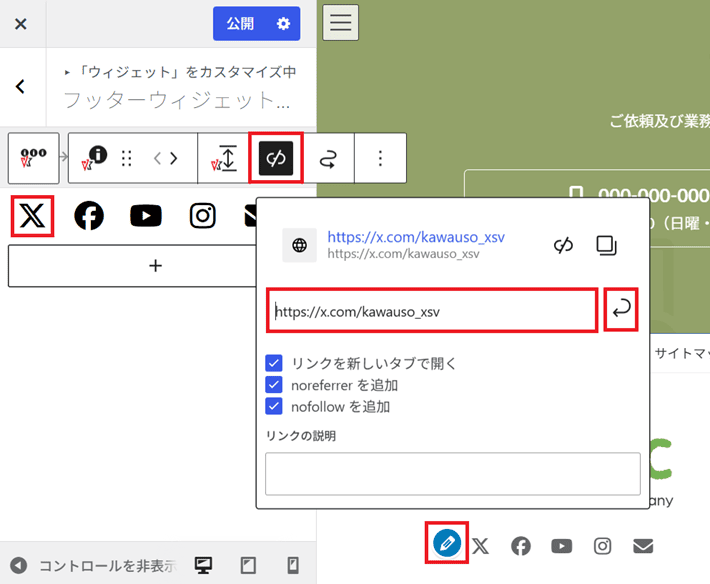
Task: Open publish settings gear icon
Action: pyautogui.click(x=283, y=24)
